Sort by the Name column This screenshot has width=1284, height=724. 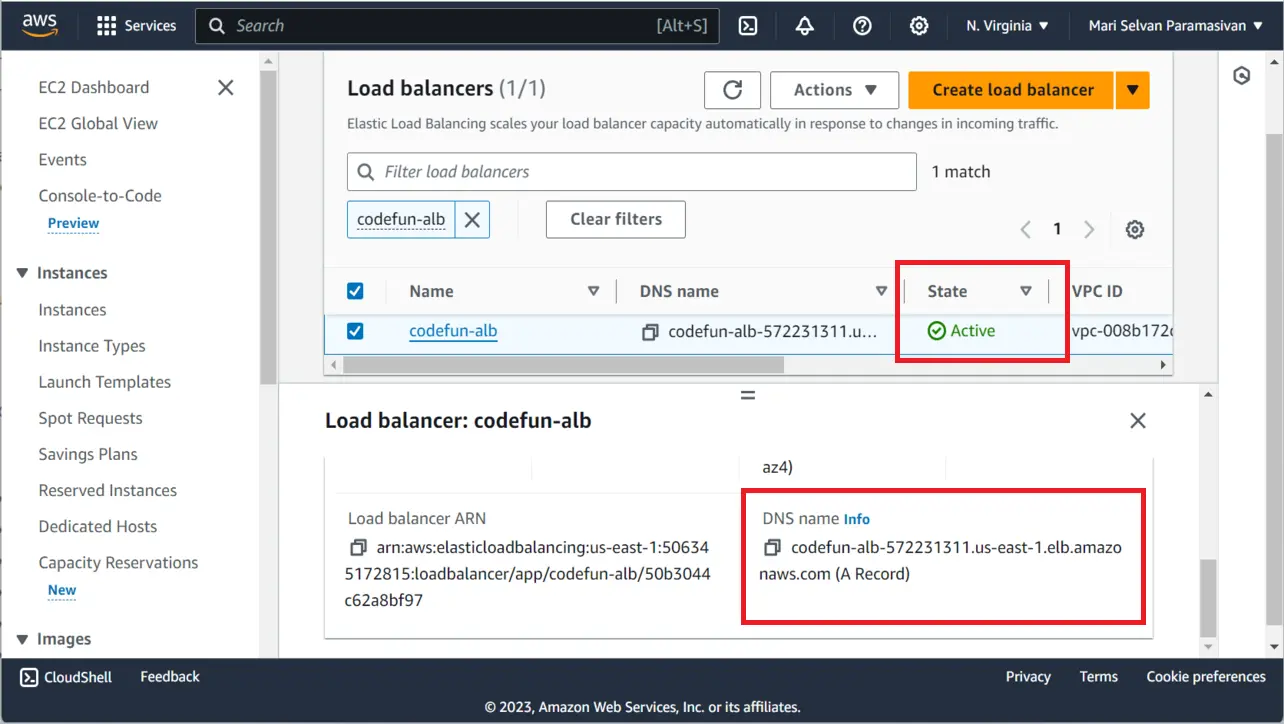coord(593,291)
